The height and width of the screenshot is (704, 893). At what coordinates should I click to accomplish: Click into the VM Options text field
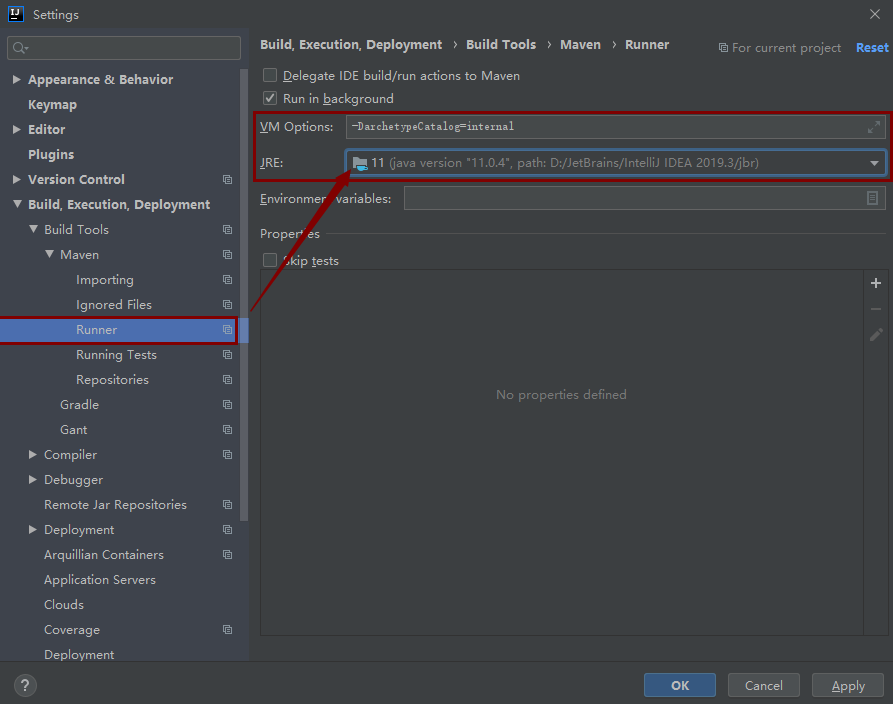[615, 127]
